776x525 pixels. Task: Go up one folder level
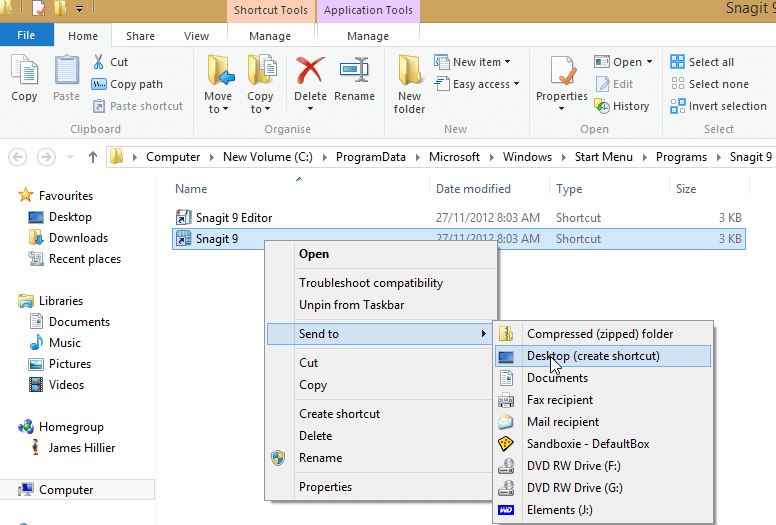point(93,157)
